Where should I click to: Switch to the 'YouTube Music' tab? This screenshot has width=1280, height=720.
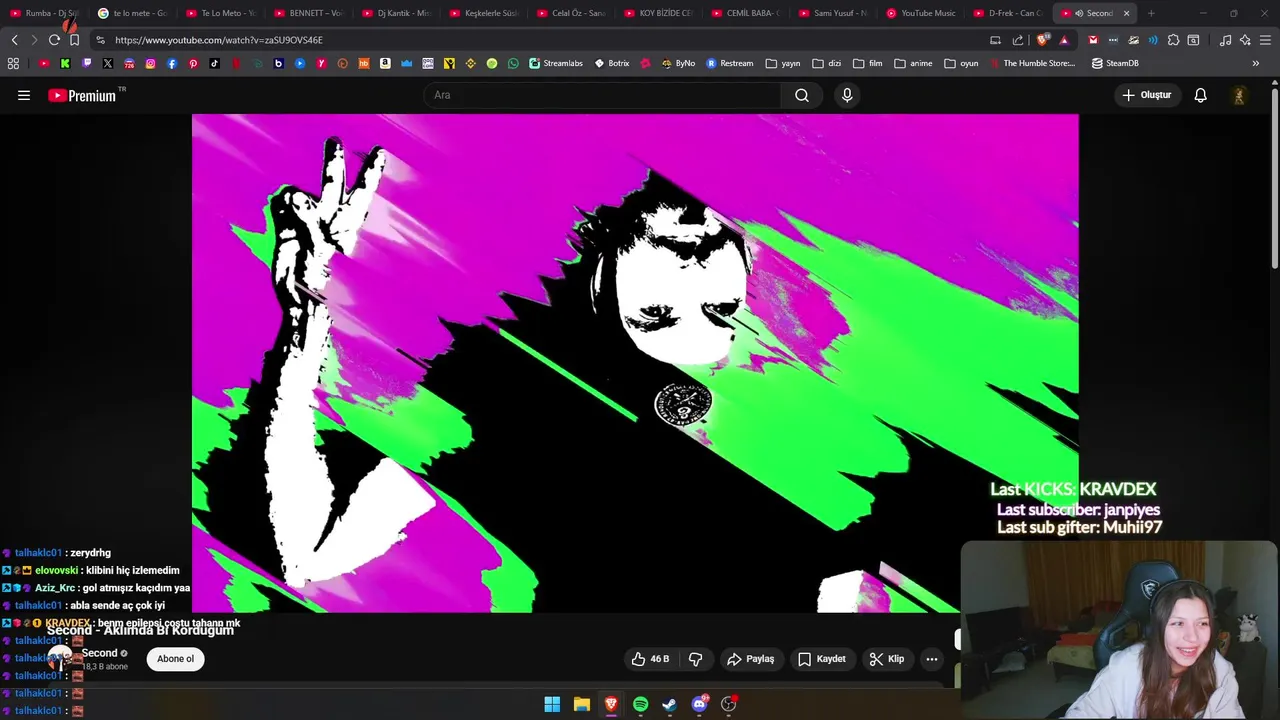point(921,13)
